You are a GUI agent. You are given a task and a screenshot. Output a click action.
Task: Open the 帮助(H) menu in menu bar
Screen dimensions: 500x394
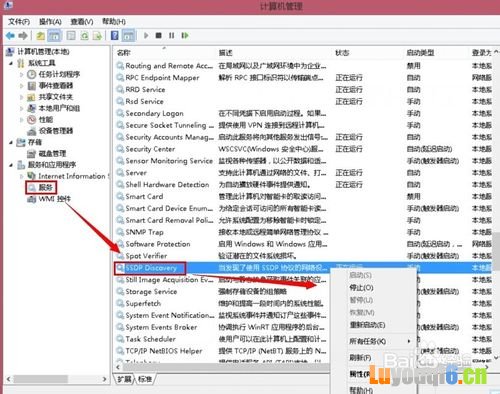tap(114, 22)
